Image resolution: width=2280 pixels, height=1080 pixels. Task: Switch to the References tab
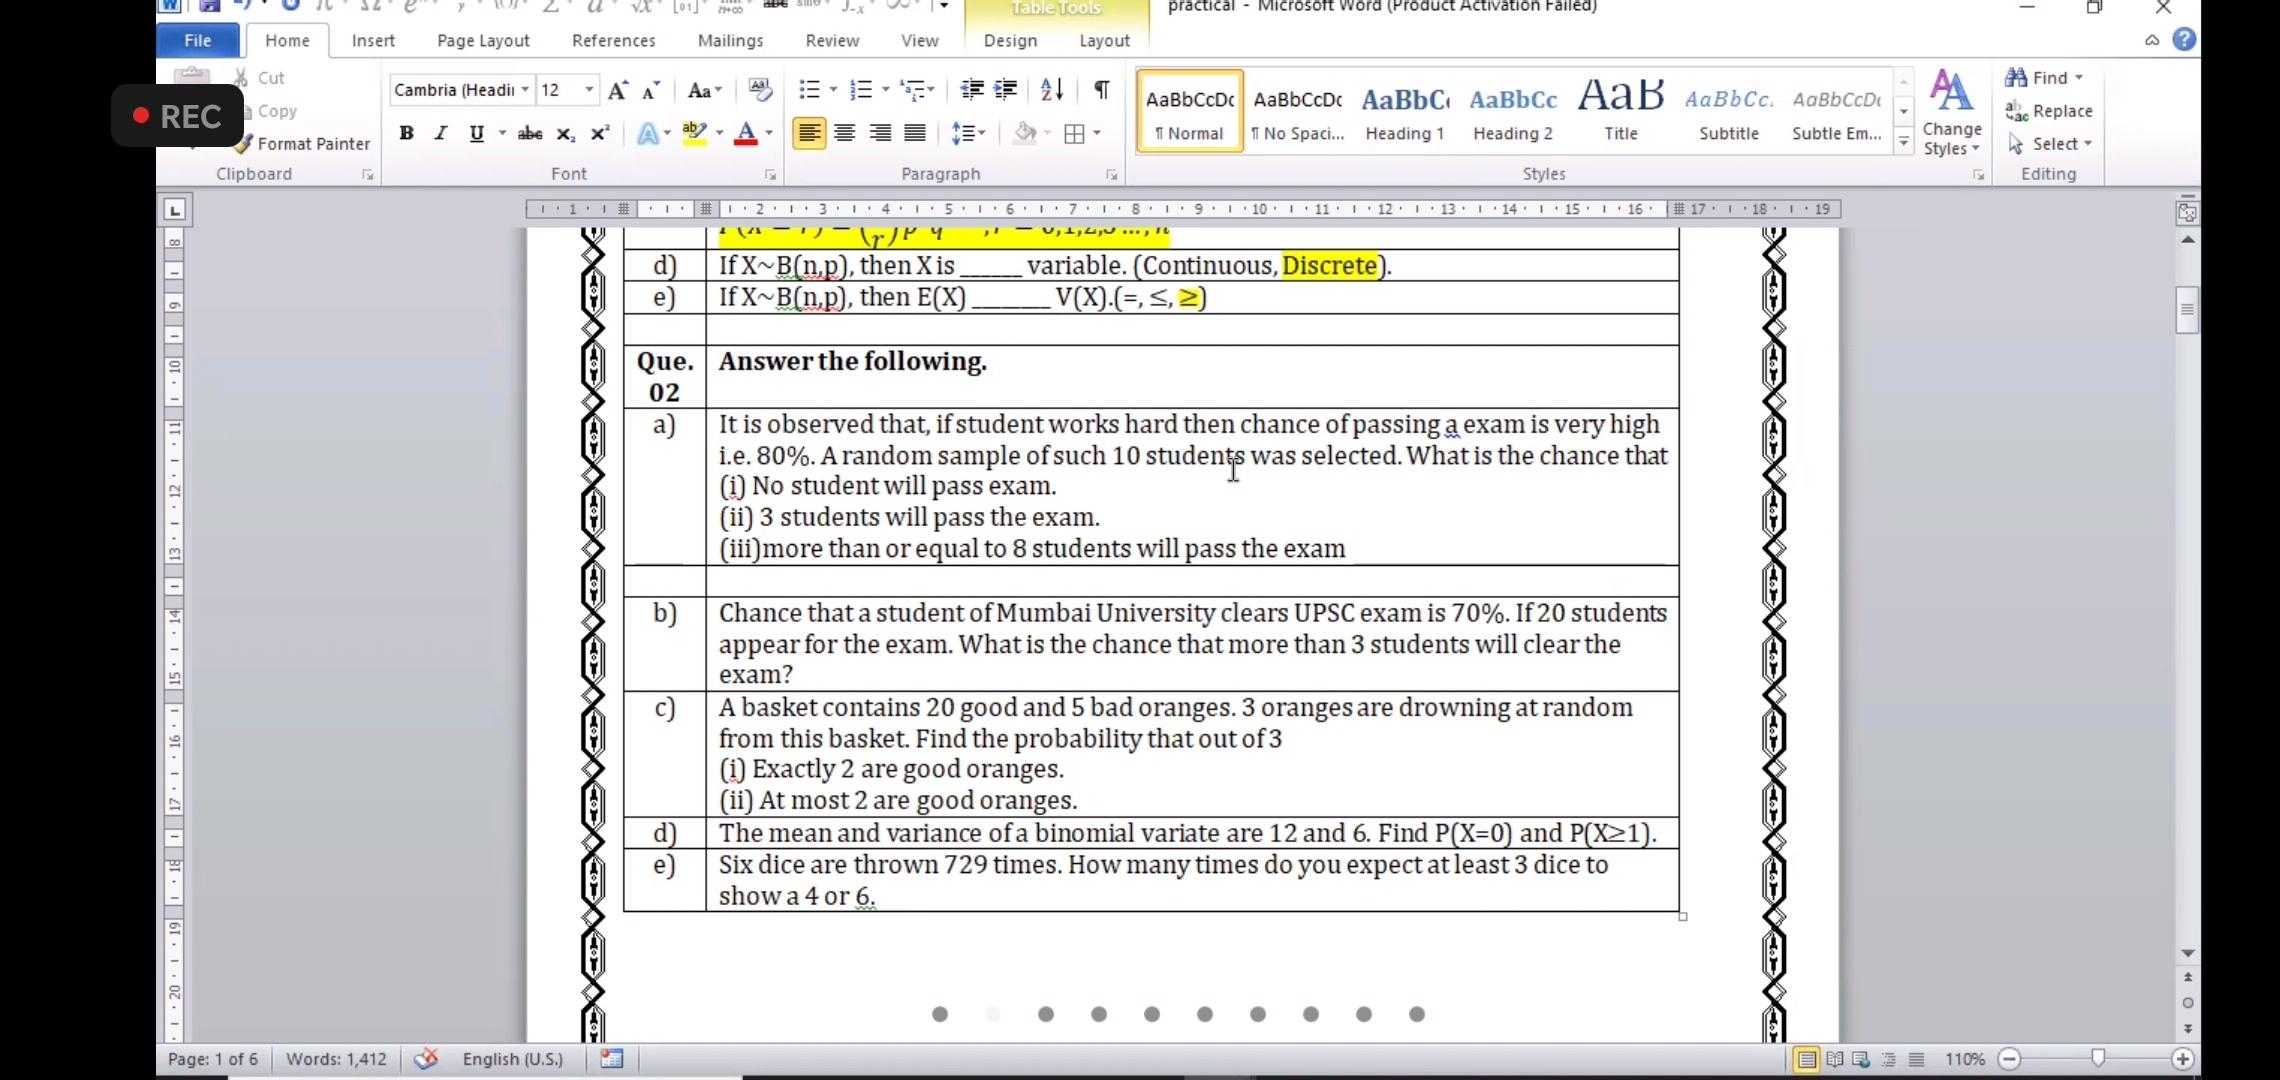pyautogui.click(x=613, y=41)
